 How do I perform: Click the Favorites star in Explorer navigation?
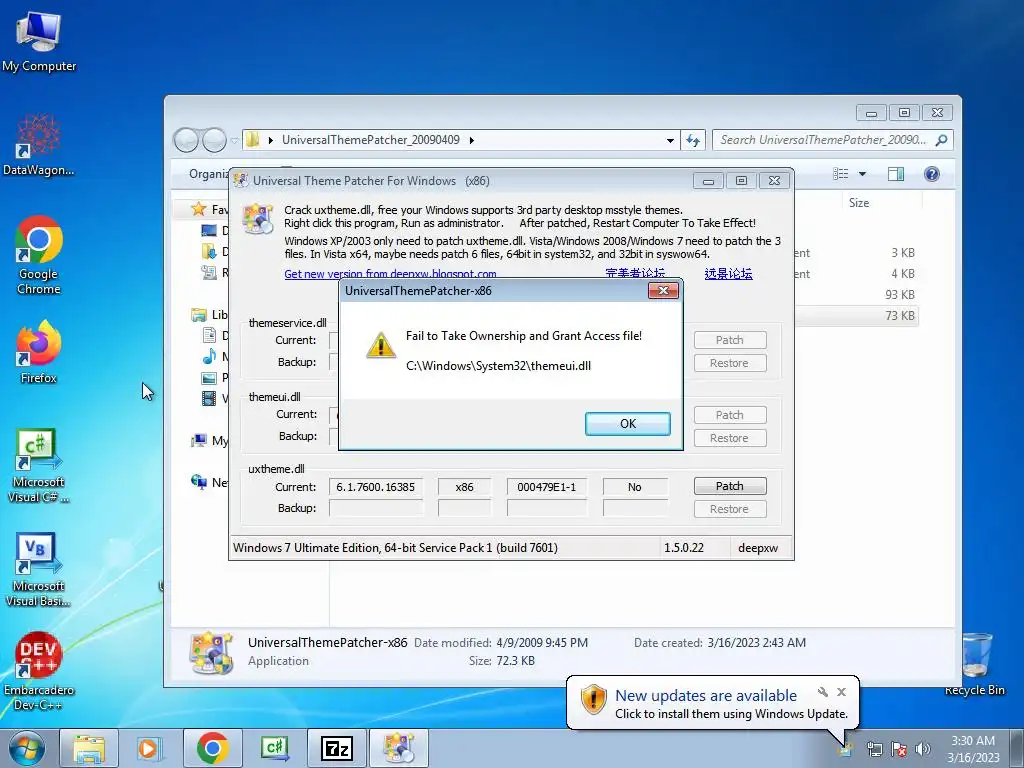tap(199, 209)
